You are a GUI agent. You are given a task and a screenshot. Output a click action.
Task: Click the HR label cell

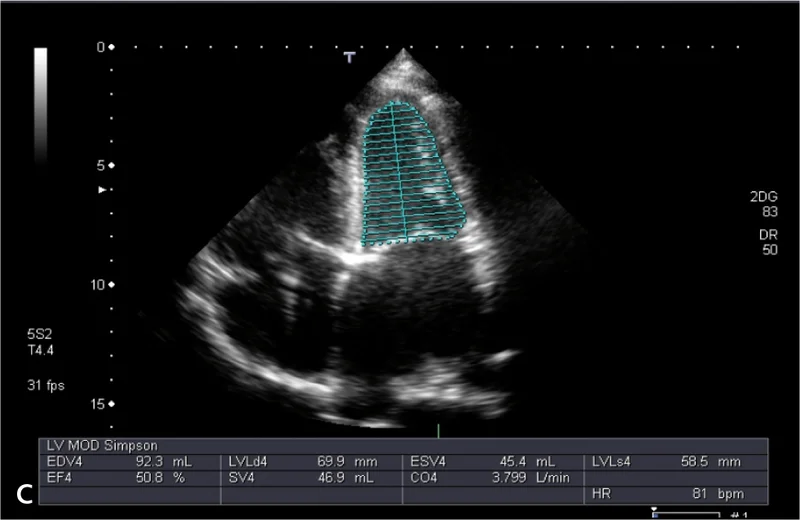tap(601, 494)
